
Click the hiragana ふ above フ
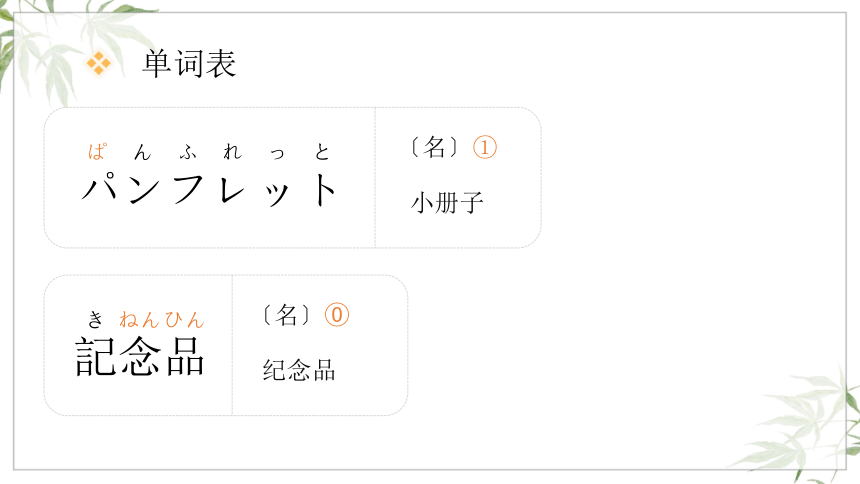click(188, 153)
